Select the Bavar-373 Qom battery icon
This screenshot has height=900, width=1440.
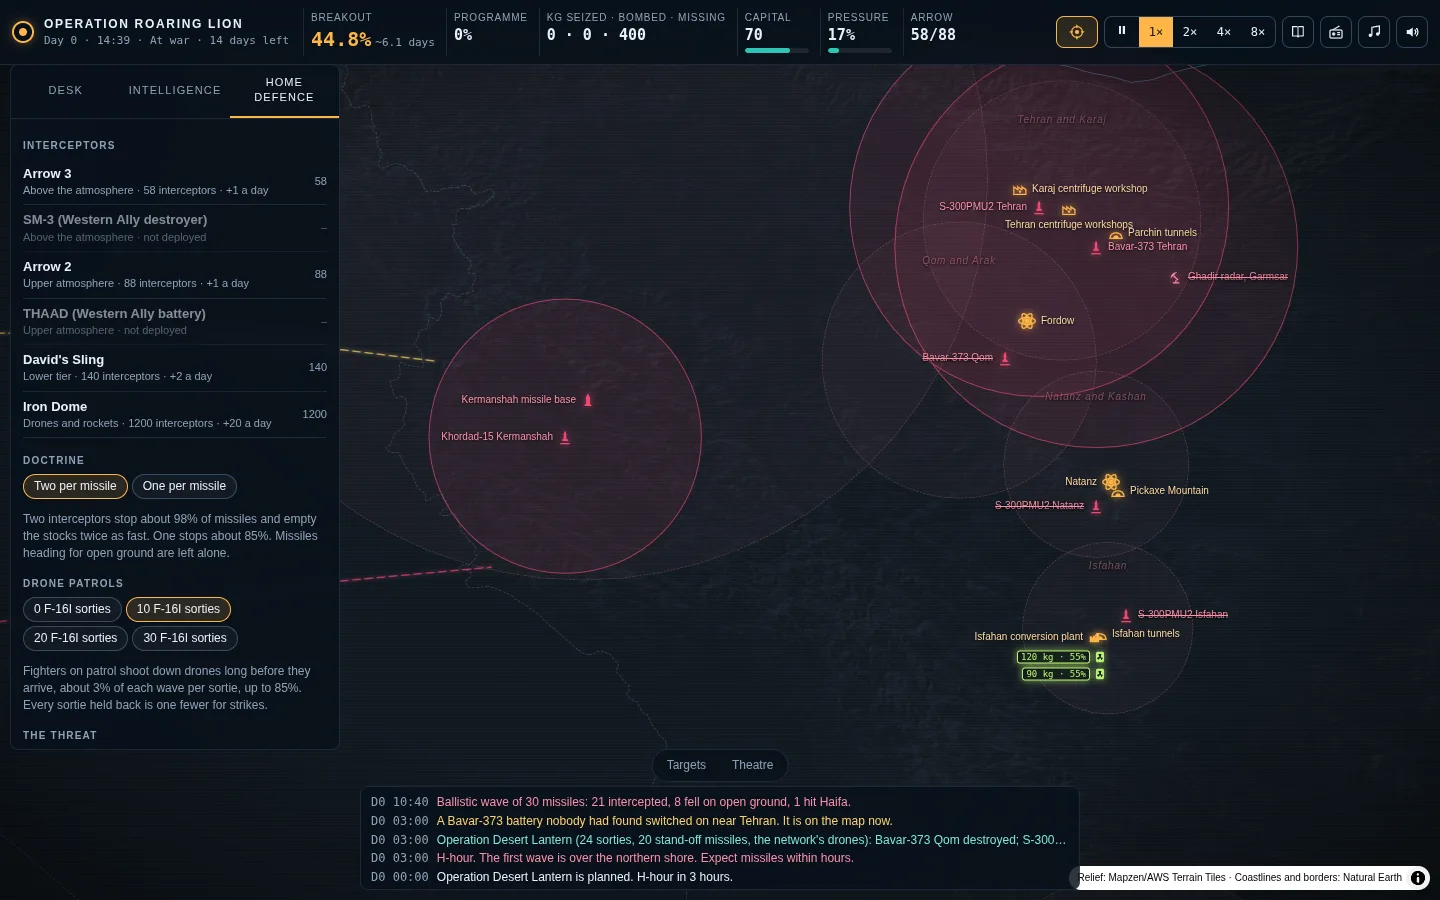(1005, 358)
